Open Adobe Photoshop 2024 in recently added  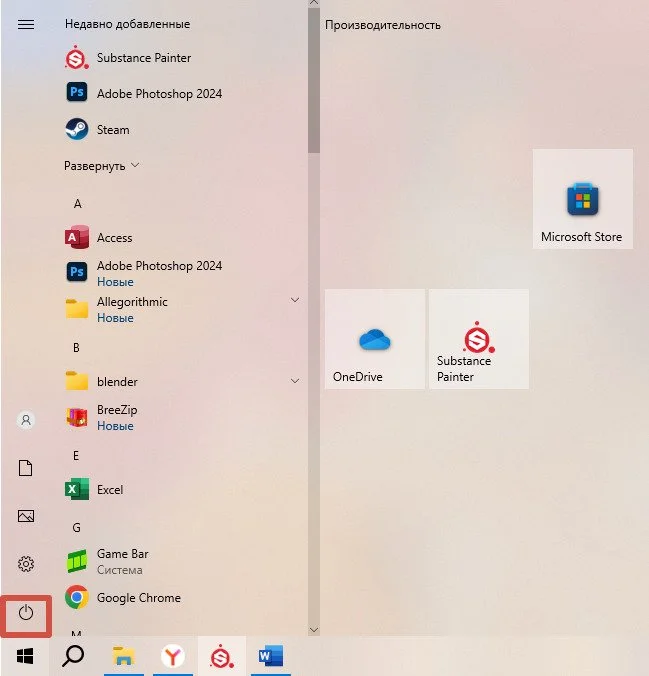click(144, 93)
